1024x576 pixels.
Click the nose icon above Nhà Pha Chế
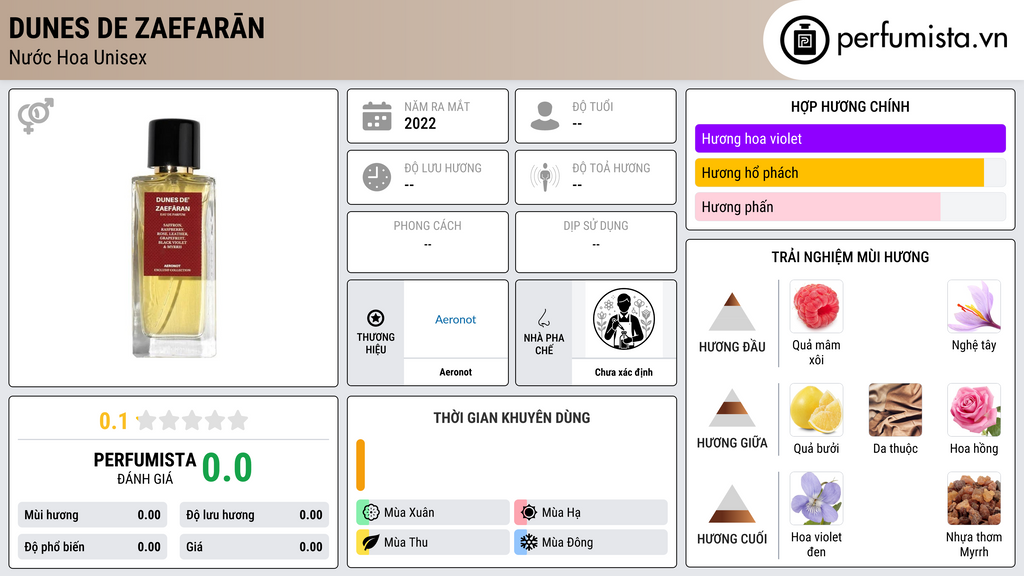pos(543,318)
